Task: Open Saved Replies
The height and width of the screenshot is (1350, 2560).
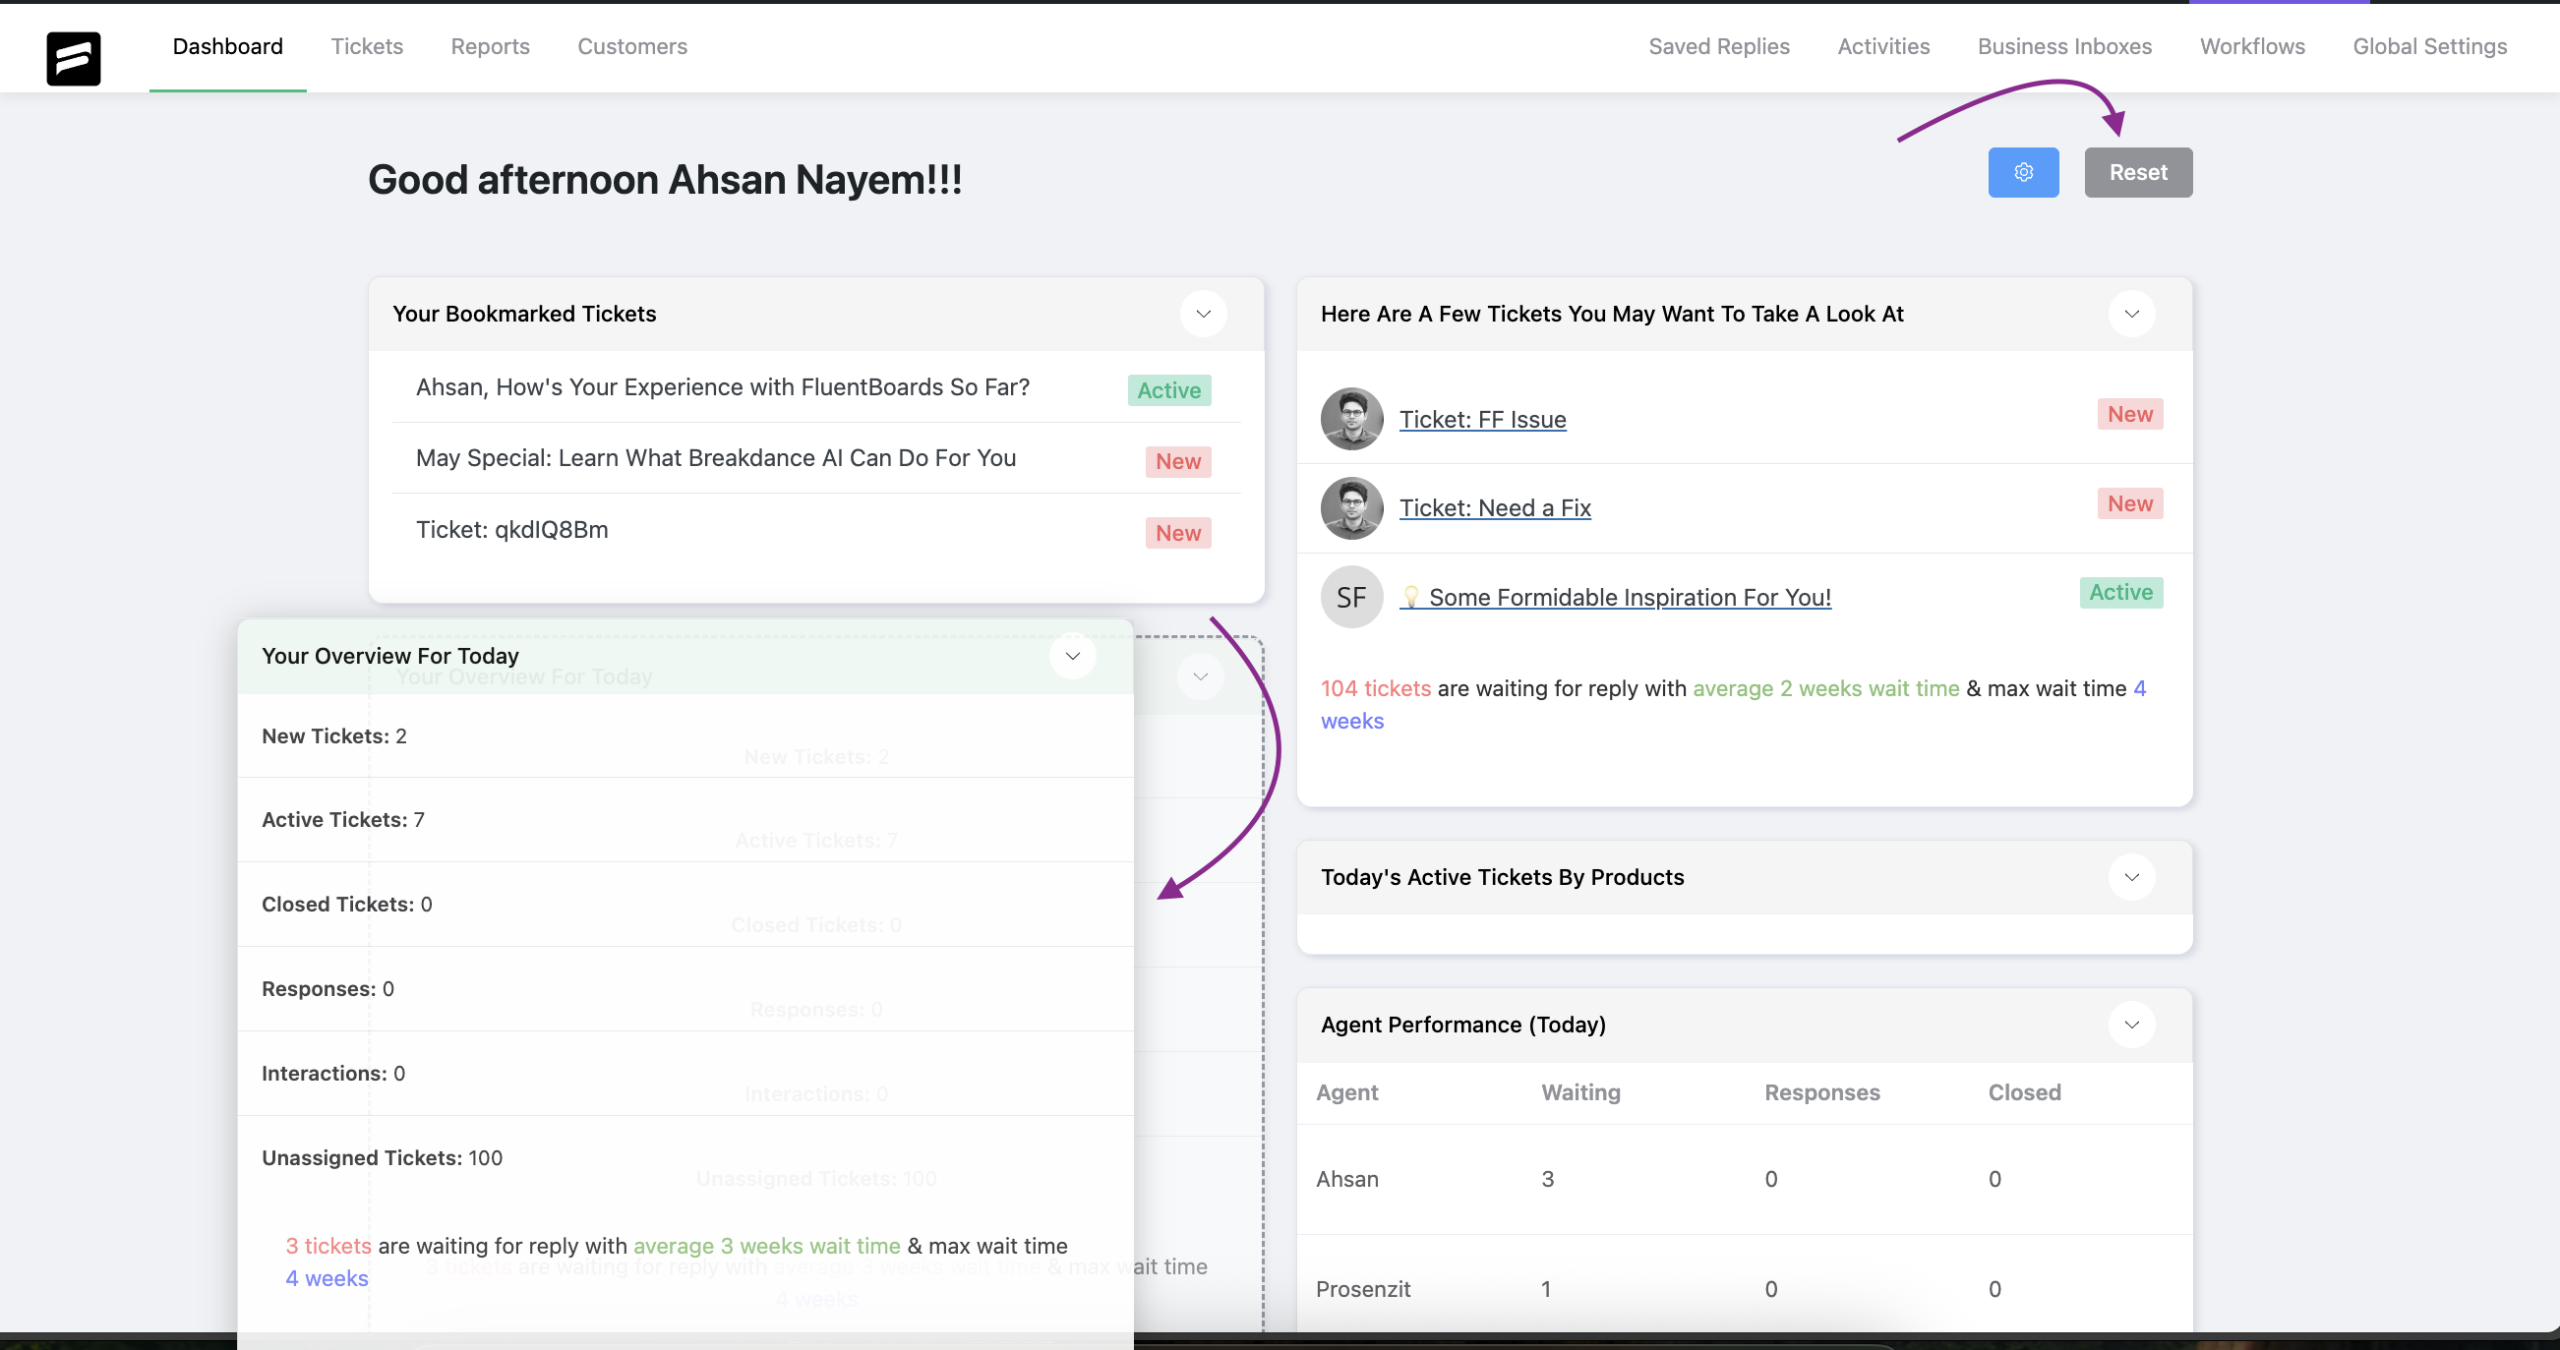Action: click(1719, 46)
